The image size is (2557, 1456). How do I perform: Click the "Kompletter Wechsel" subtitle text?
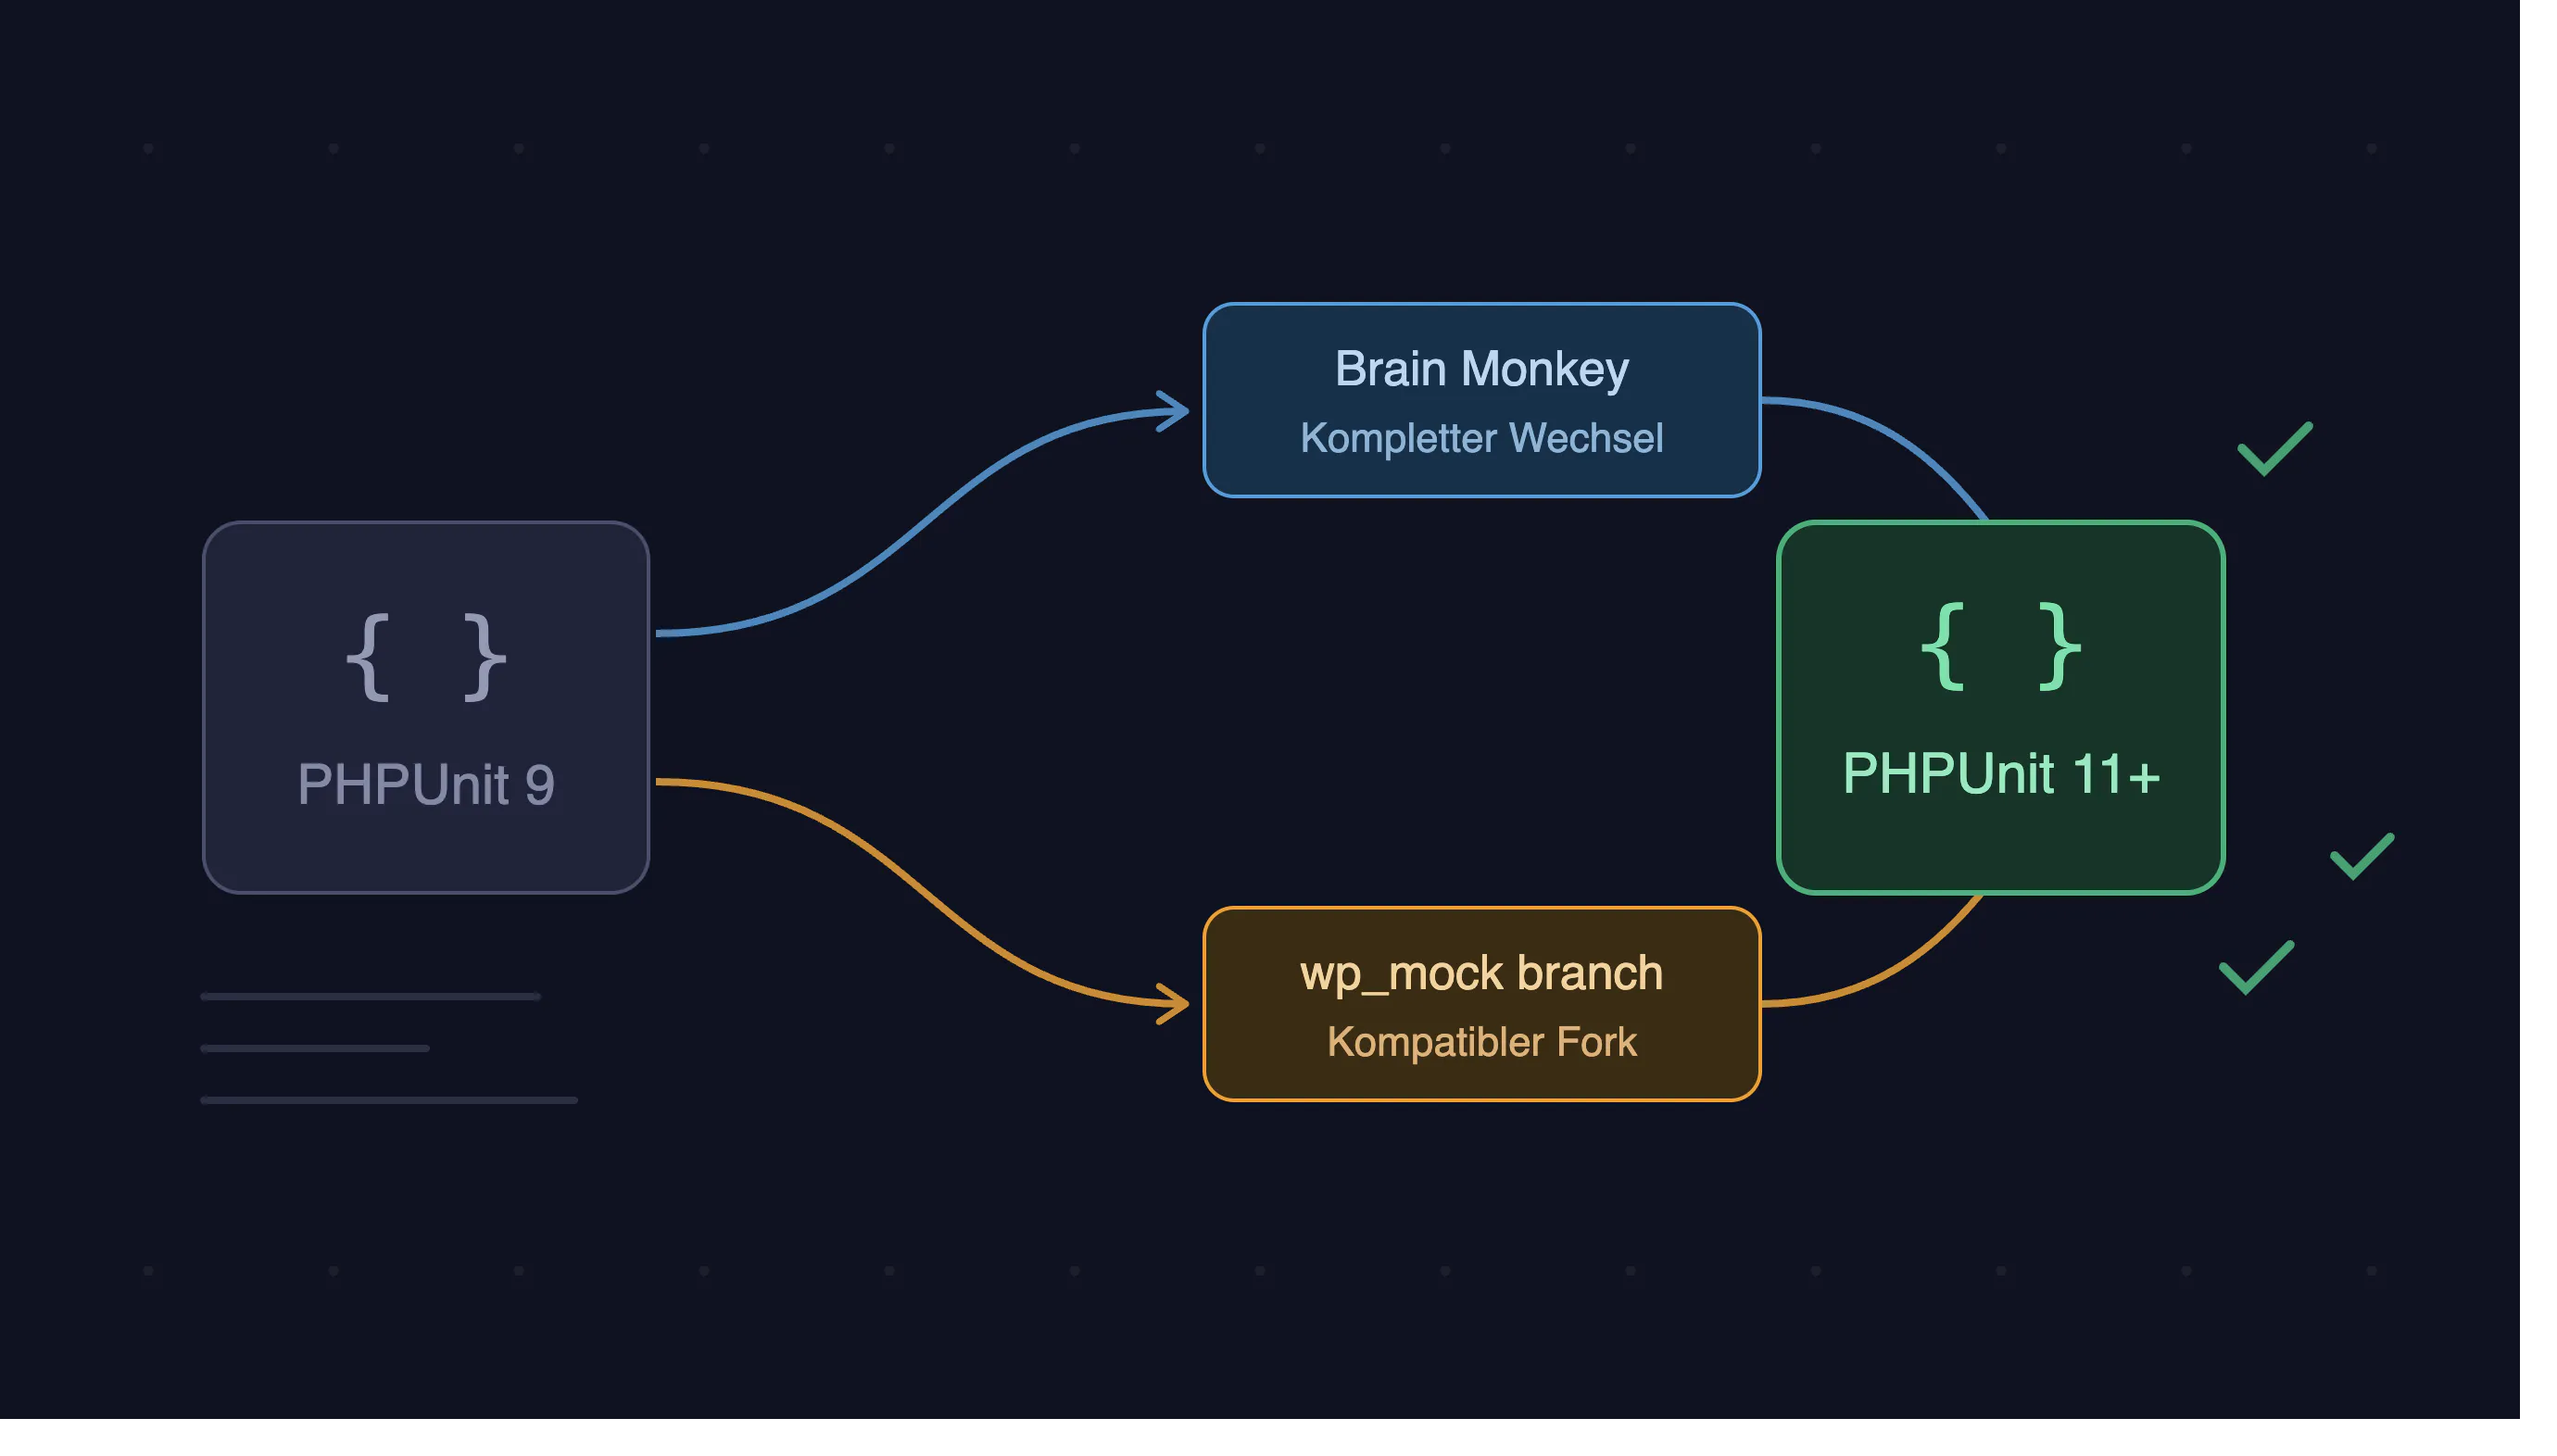coord(1481,438)
